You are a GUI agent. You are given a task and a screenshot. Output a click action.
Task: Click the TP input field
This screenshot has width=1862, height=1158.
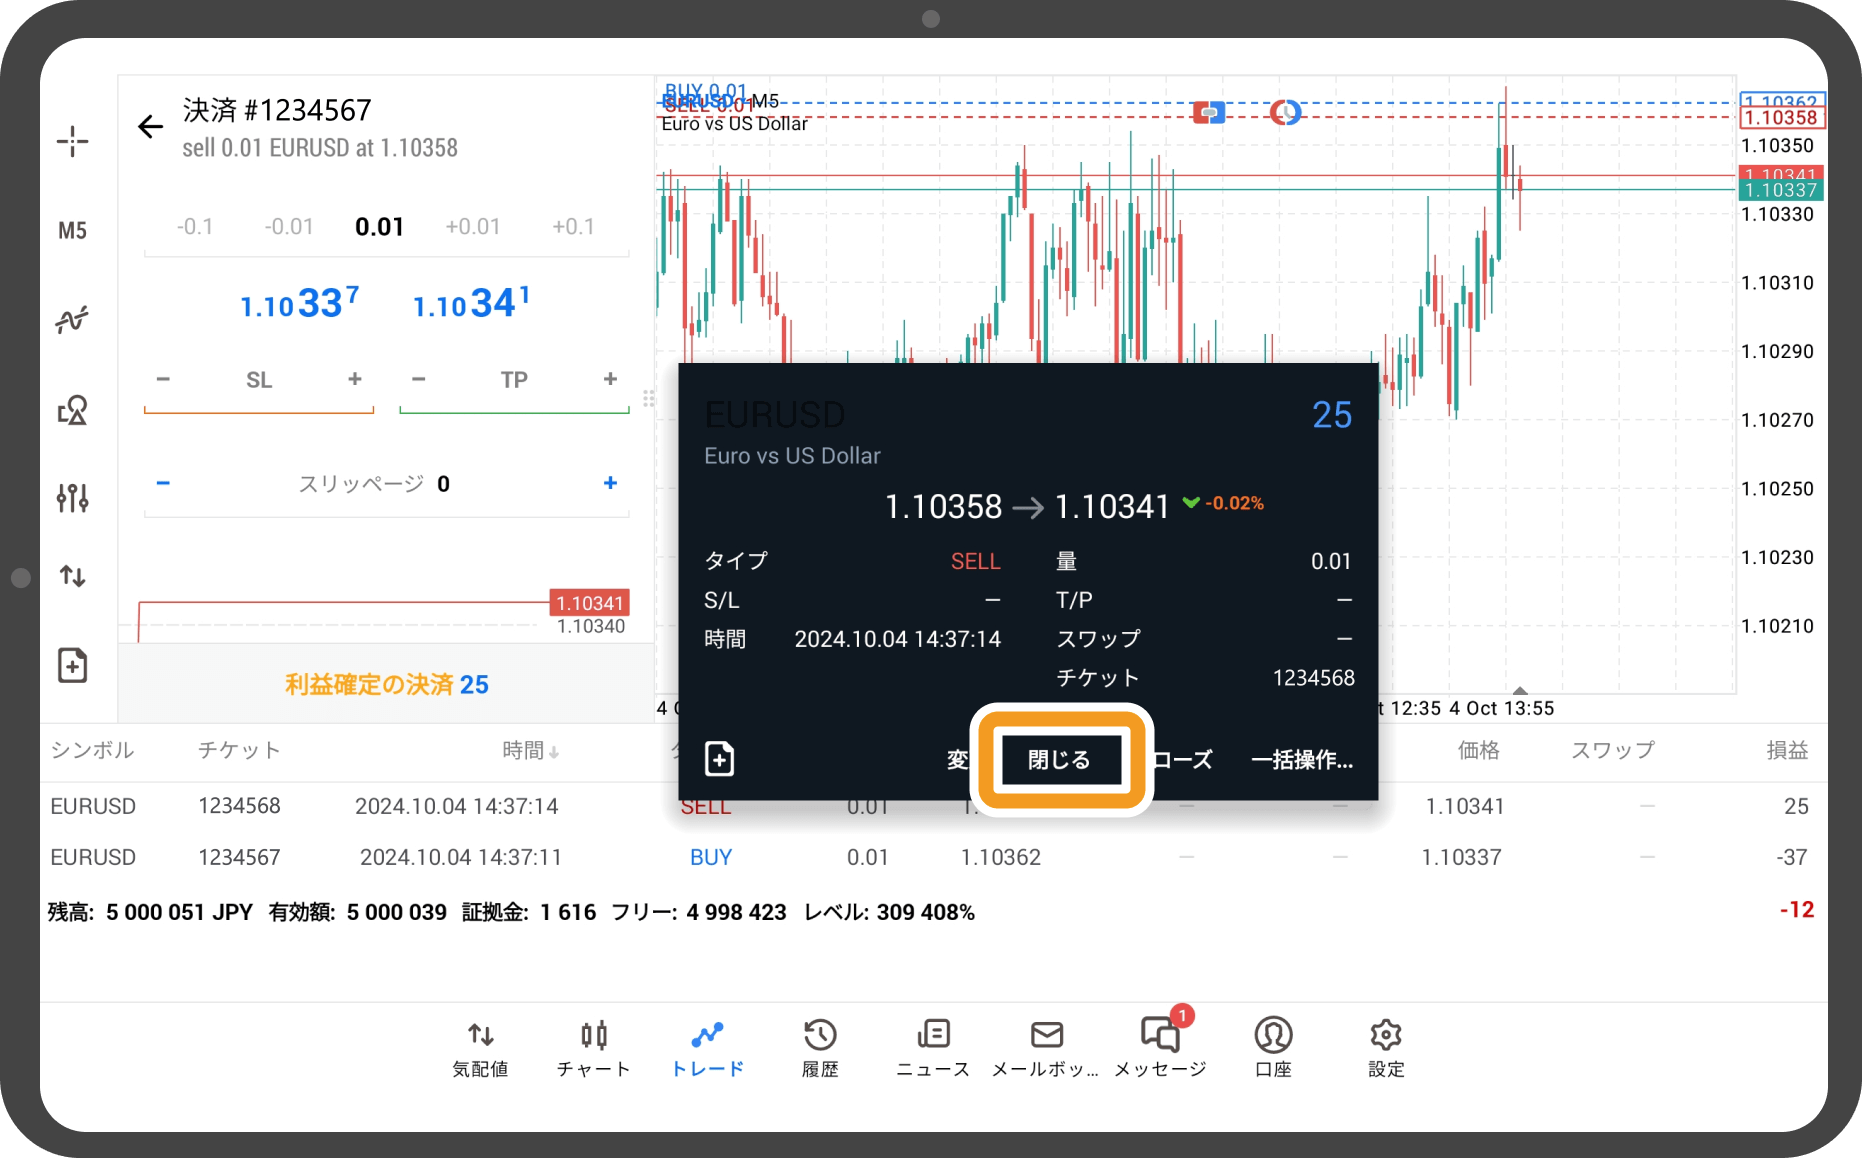click(x=514, y=380)
